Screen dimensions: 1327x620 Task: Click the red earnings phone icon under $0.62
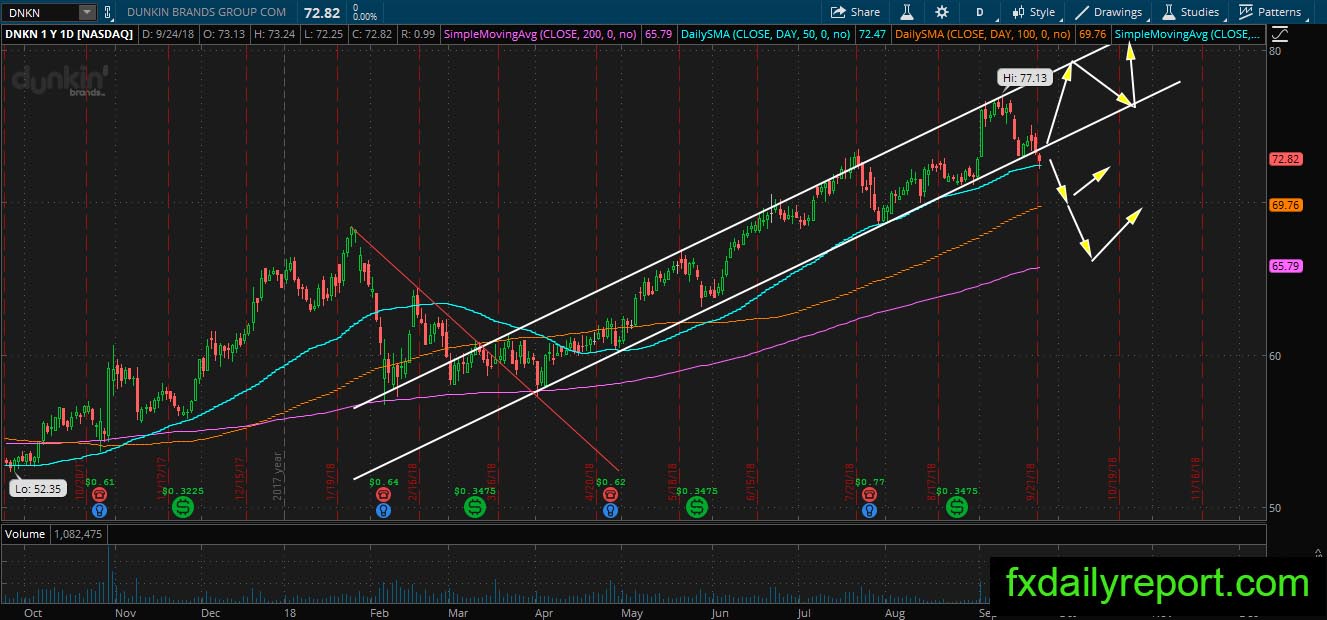click(609, 494)
